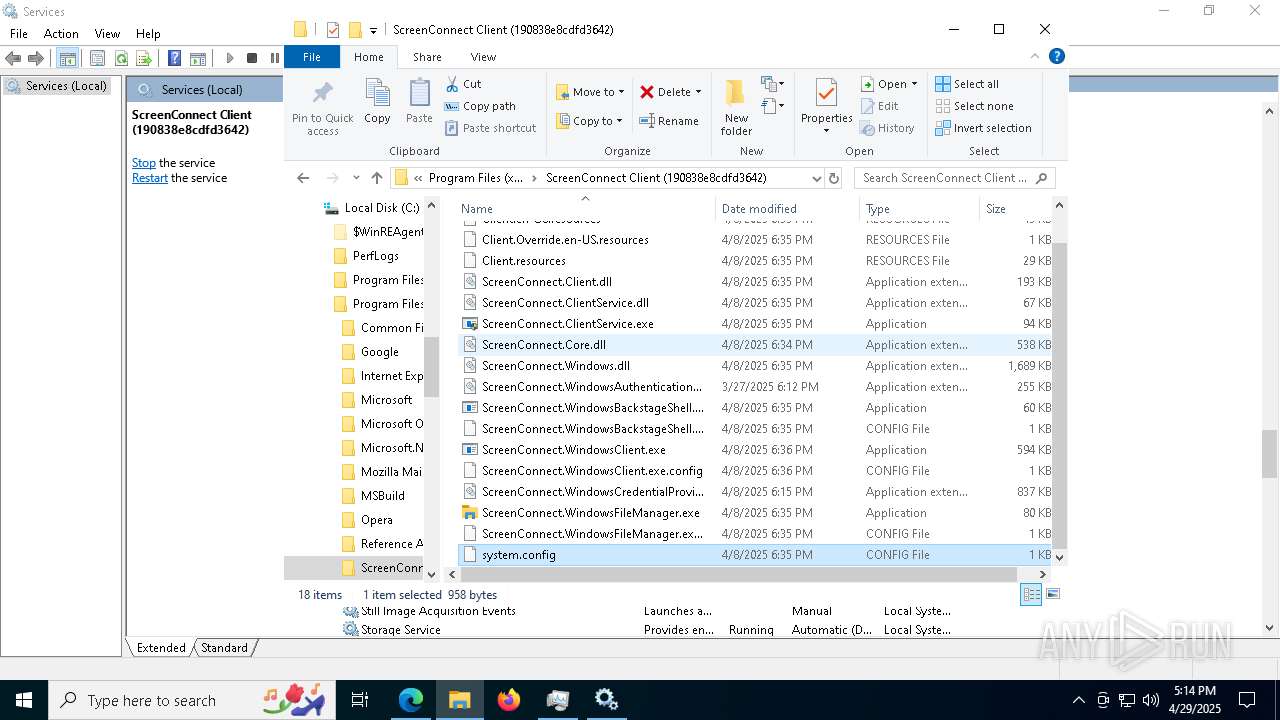Click the Edit ribbon button
Screen dimensions: 1280x720
(879, 106)
